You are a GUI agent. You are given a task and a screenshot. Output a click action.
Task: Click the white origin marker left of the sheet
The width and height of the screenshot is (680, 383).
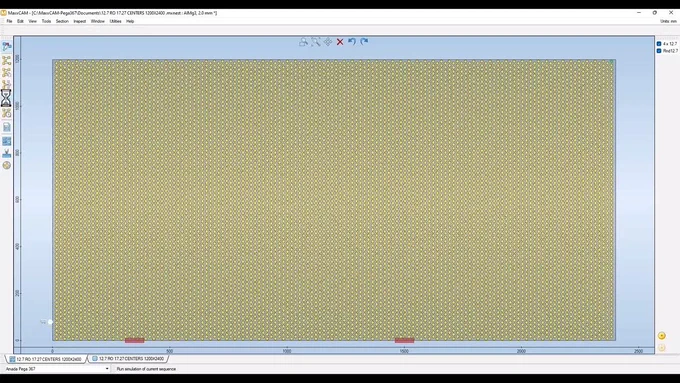pos(50,322)
